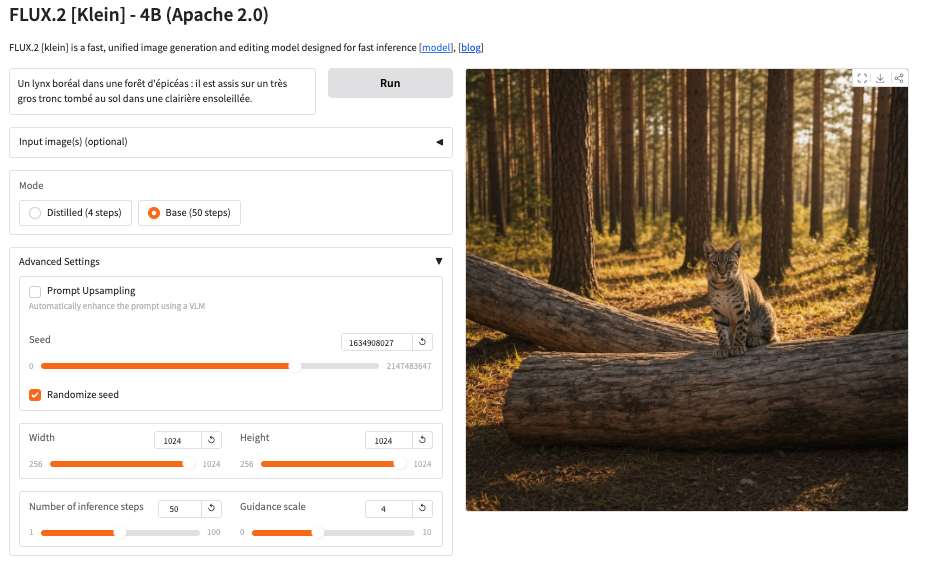Reset the Width value
The width and height of the screenshot is (928, 561).
(x=211, y=440)
